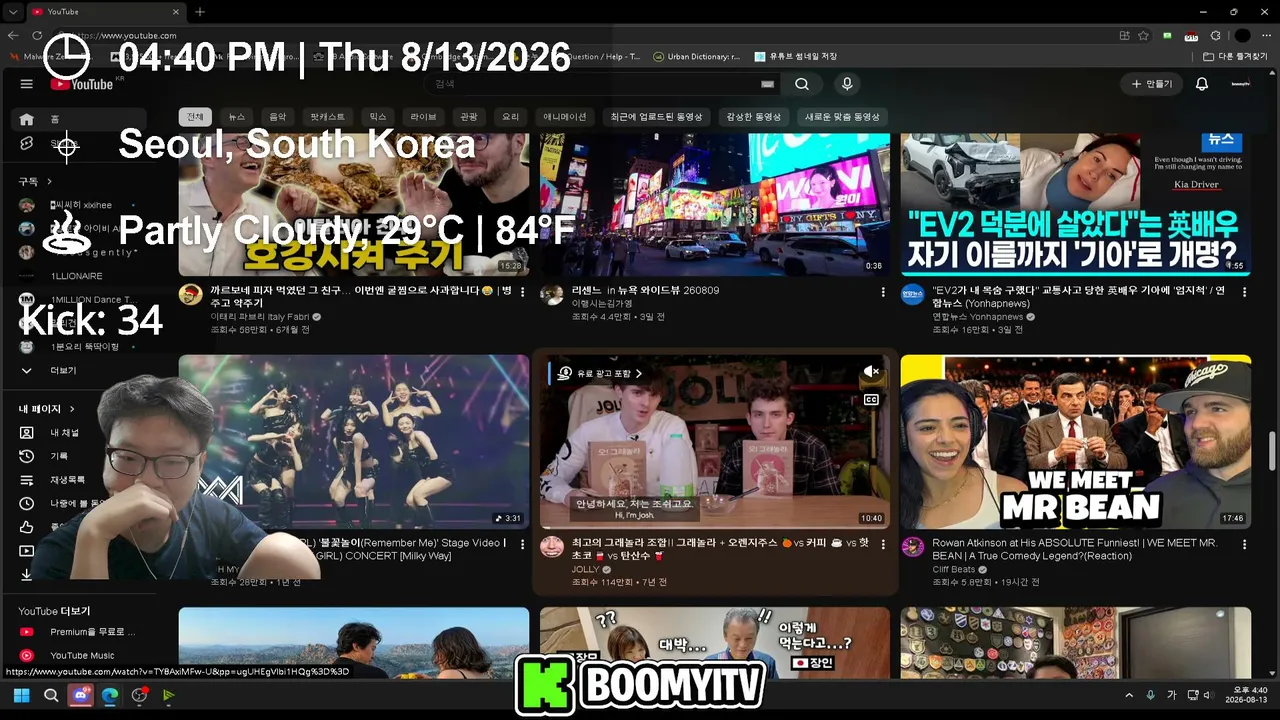1280x720 pixels.
Task: Open the 1MILLION Dance subscription channel
Action: click(78, 300)
